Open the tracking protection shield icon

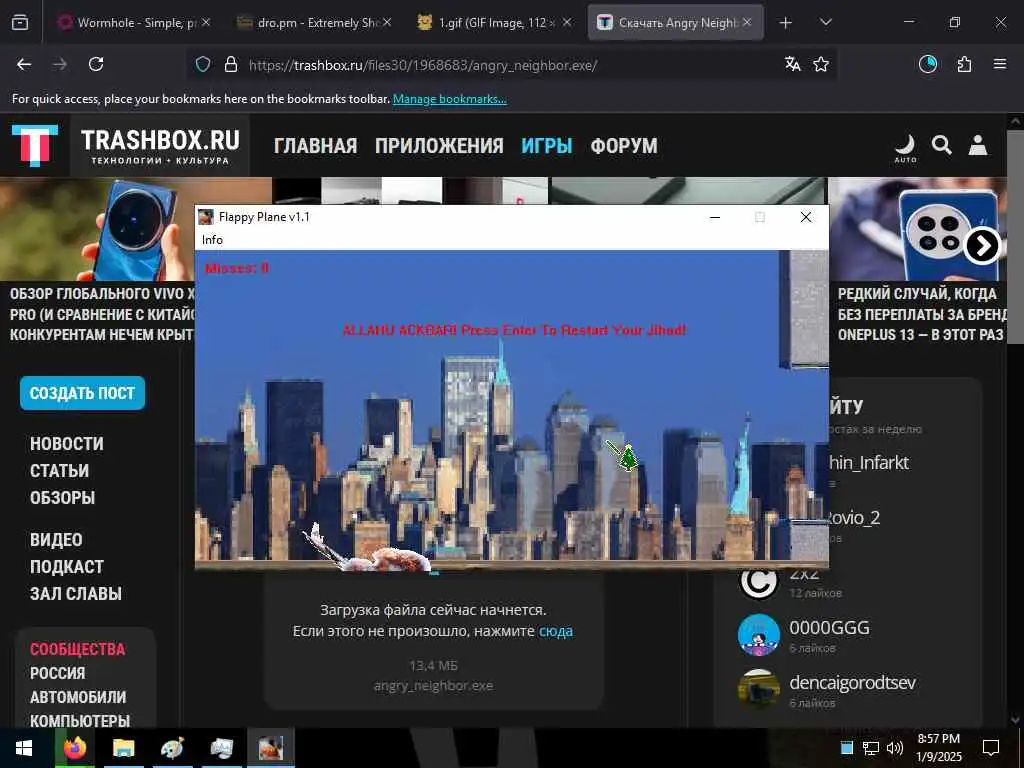point(203,64)
